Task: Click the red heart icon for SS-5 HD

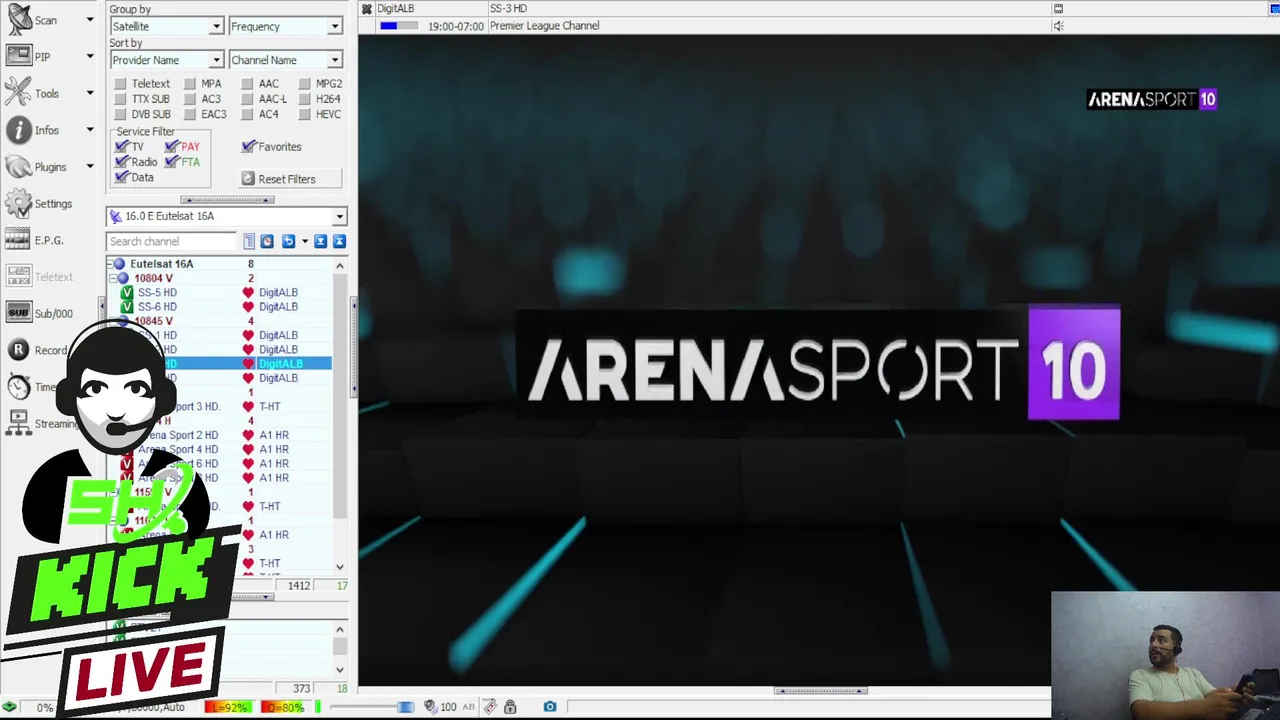Action: pyautogui.click(x=248, y=292)
